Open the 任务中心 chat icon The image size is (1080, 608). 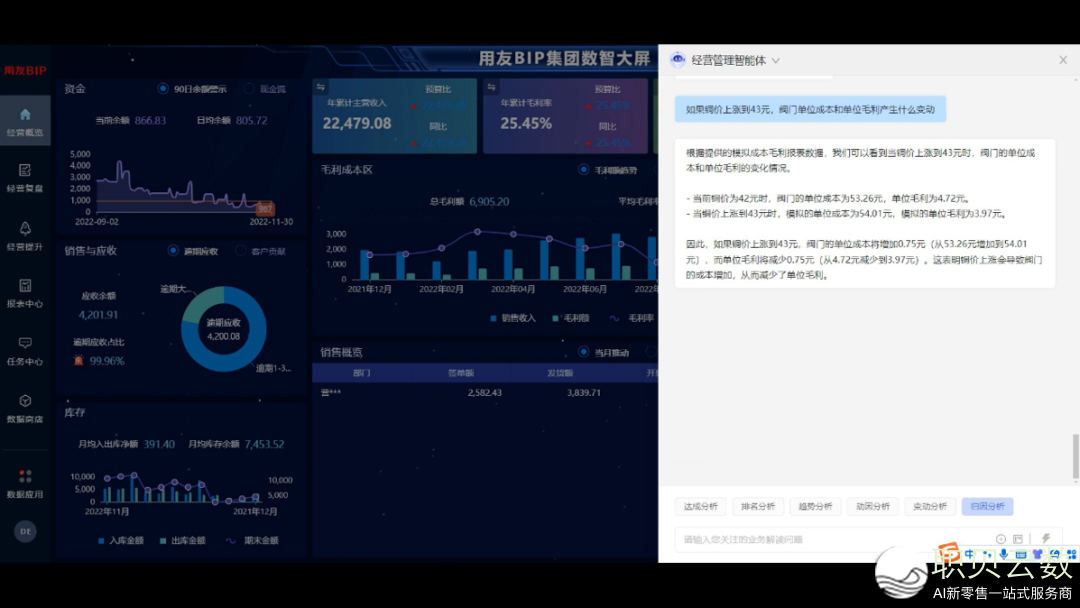coord(25,343)
